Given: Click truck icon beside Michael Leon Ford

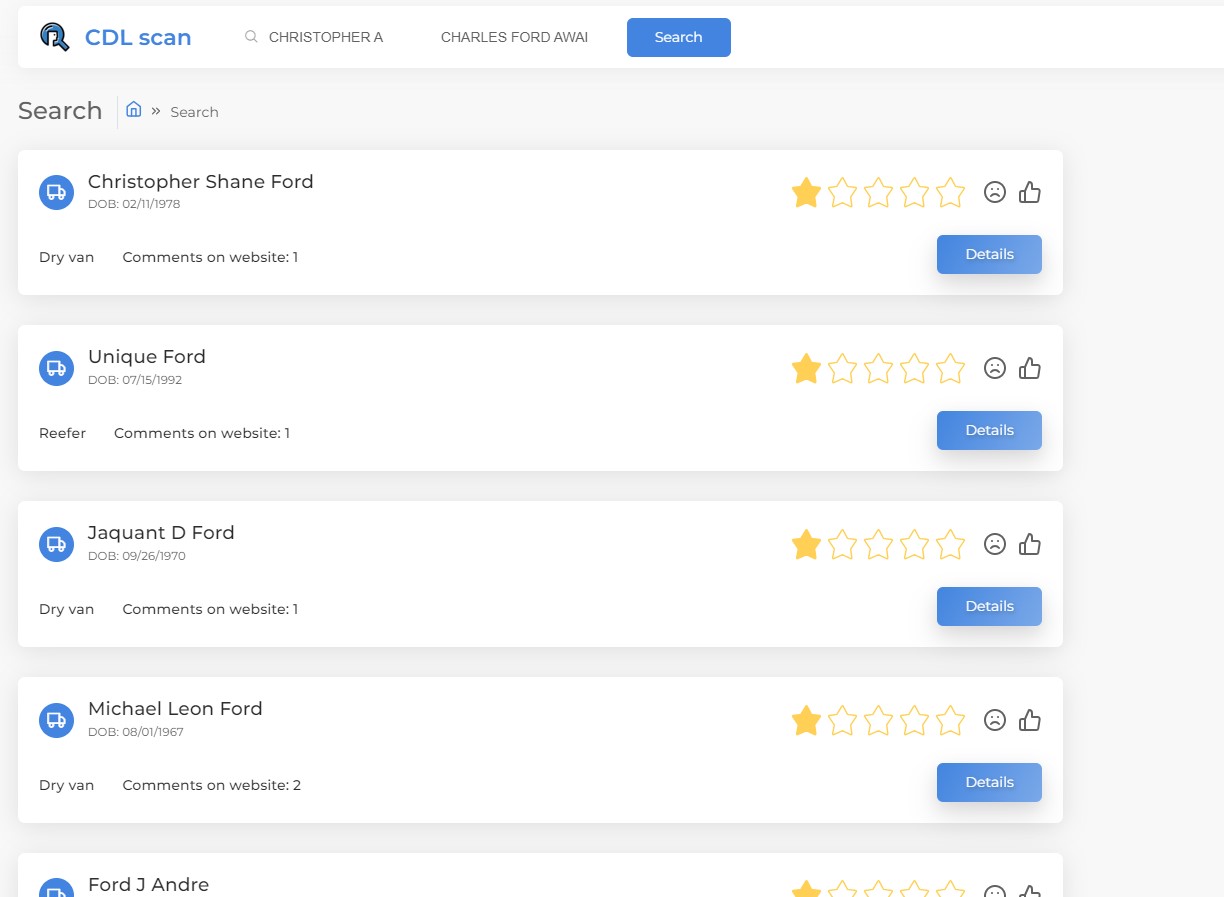Looking at the screenshot, I should (x=56, y=720).
